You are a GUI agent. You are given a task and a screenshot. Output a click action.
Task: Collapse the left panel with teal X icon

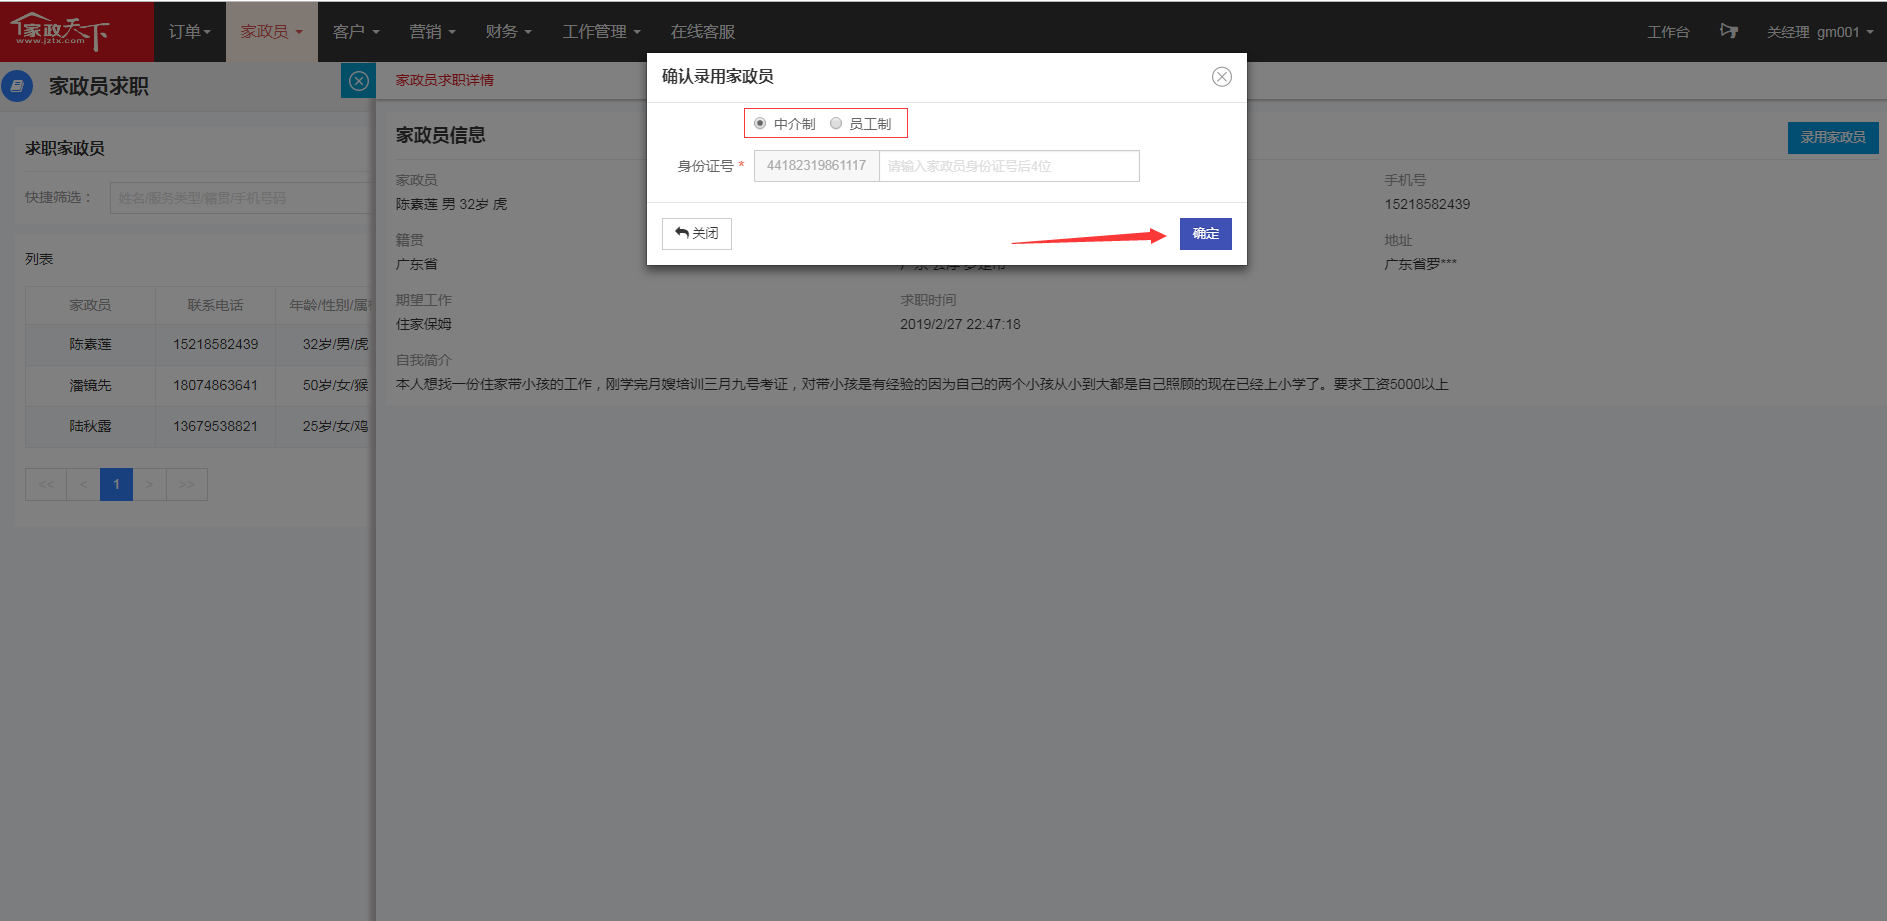[358, 81]
